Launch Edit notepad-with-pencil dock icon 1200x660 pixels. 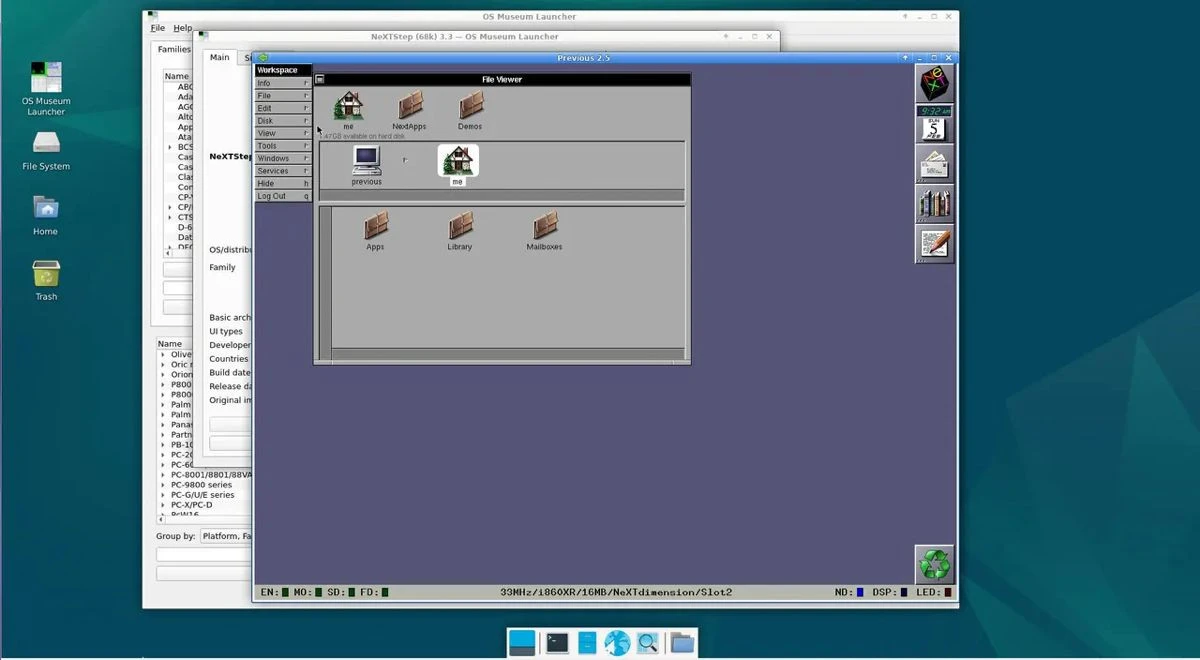935,243
